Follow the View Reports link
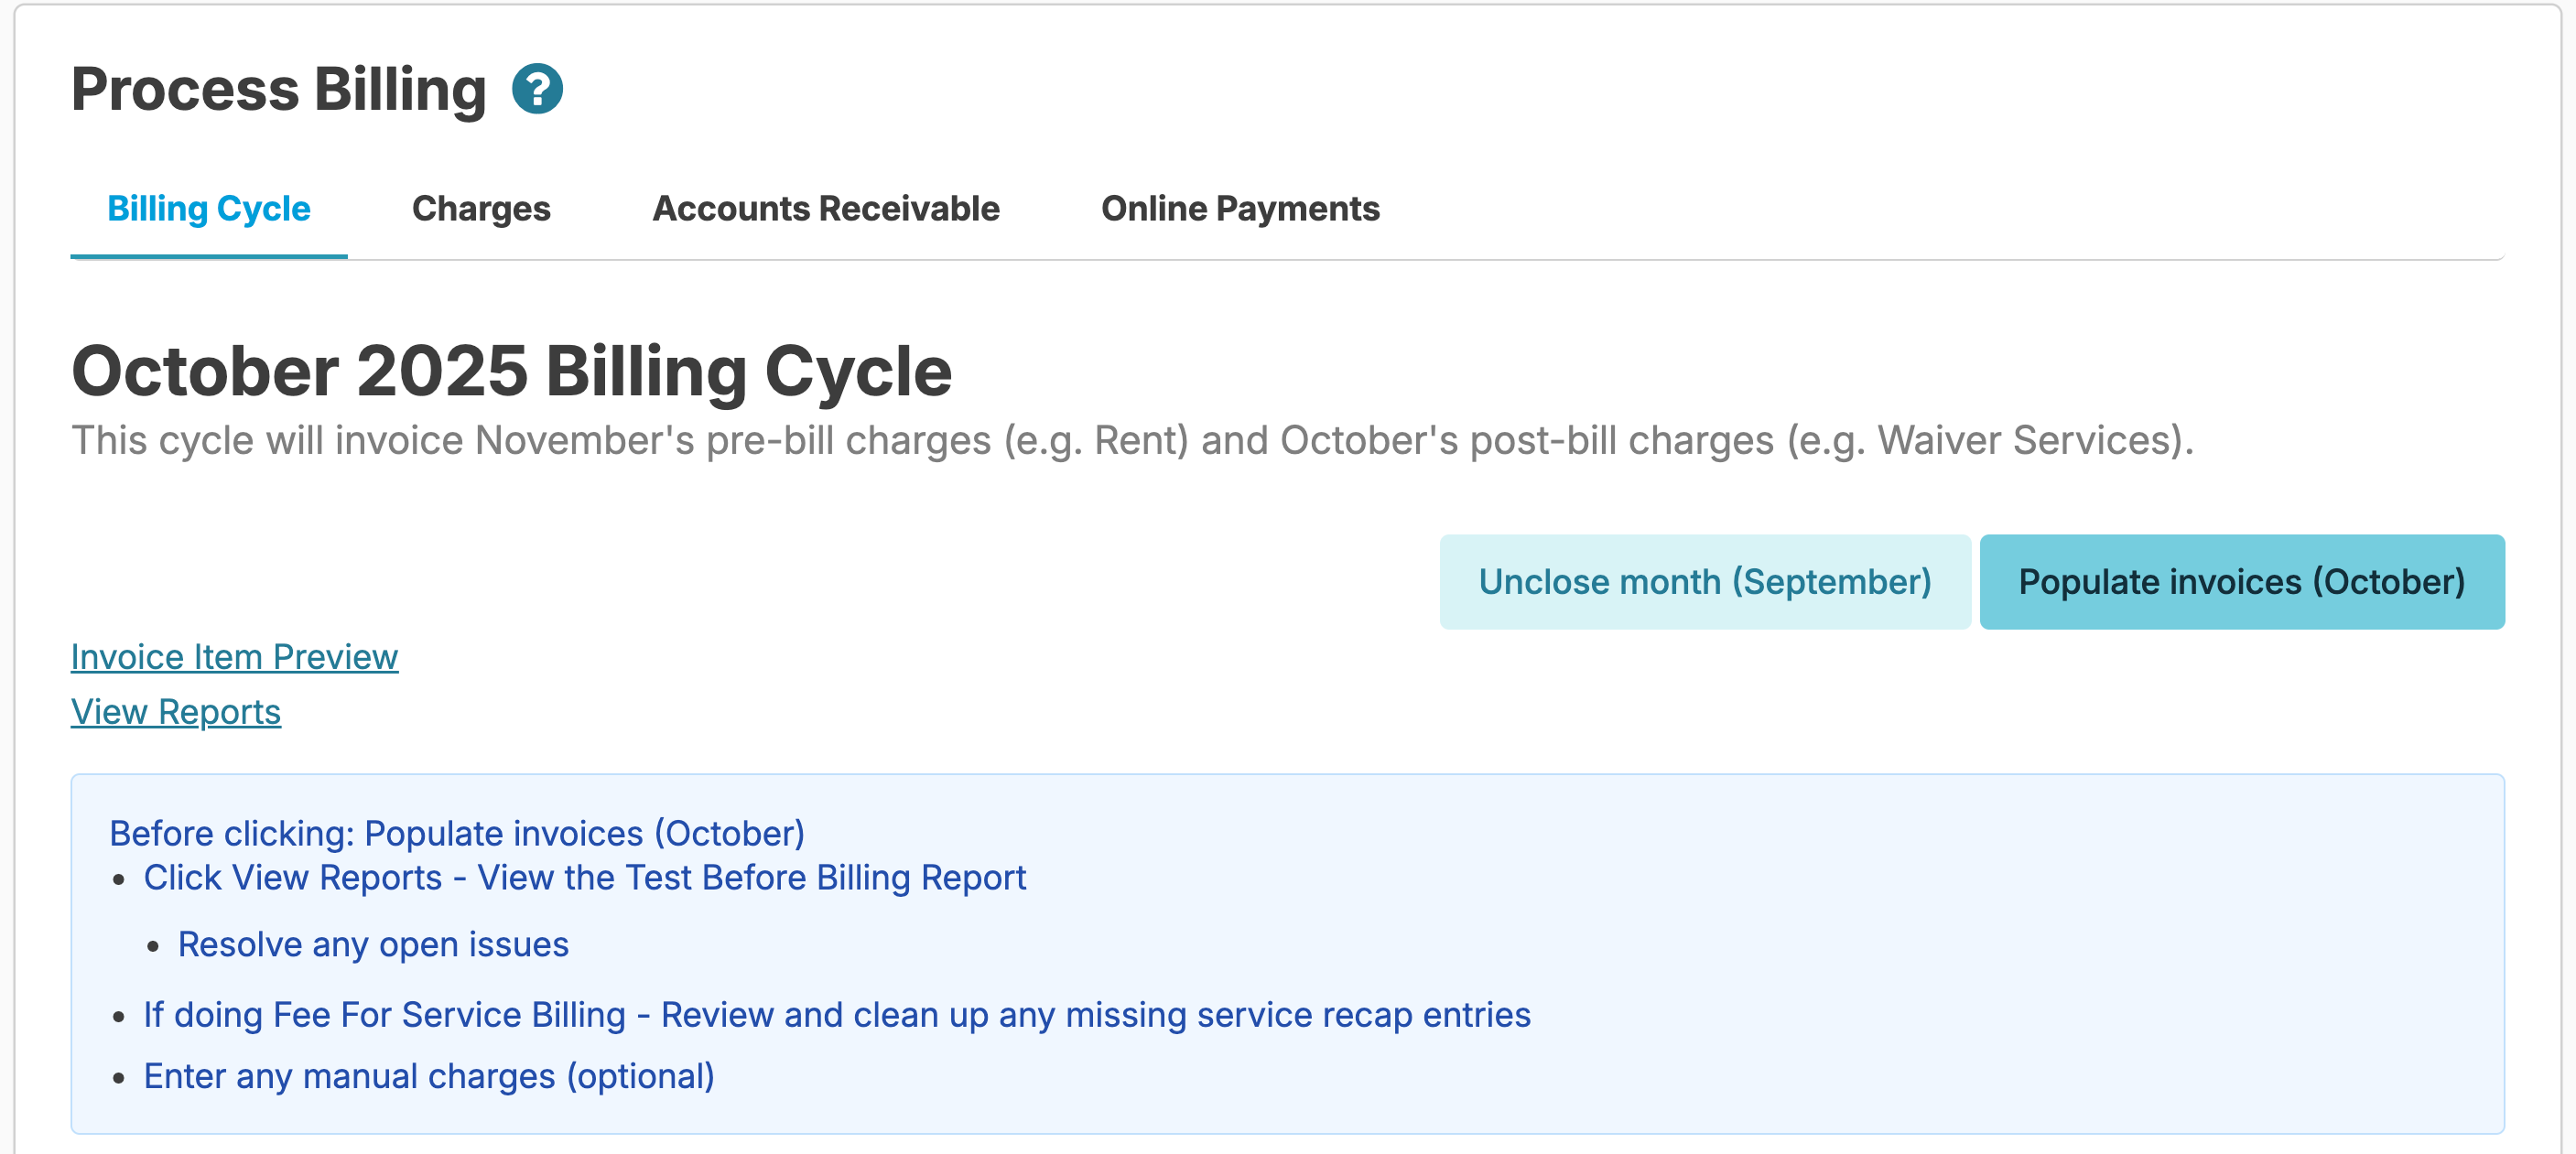This screenshot has width=2576, height=1154. click(175, 712)
